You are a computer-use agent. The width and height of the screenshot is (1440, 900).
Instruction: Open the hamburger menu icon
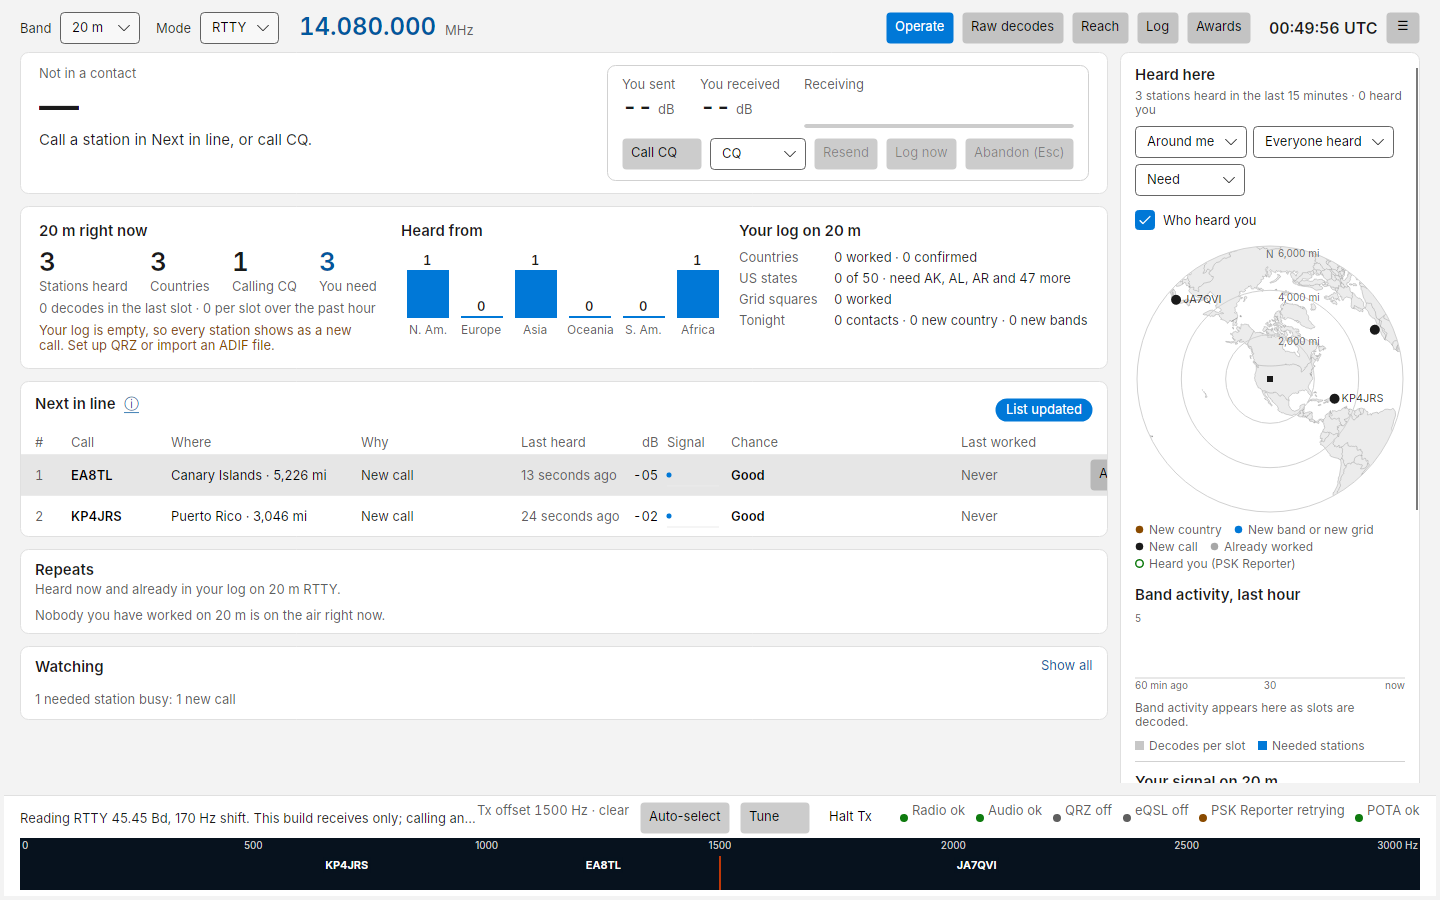pyautogui.click(x=1403, y=27)
